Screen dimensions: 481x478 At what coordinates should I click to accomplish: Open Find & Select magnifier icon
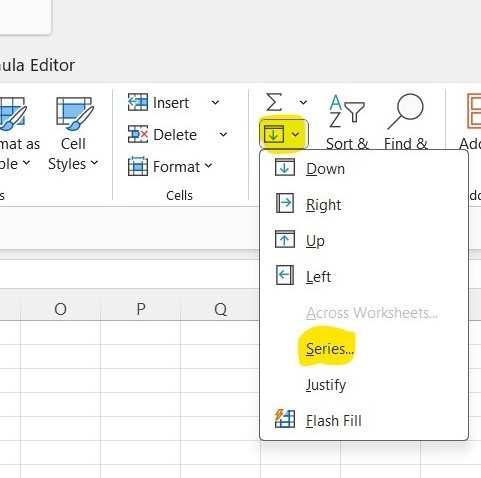[405, 111]
